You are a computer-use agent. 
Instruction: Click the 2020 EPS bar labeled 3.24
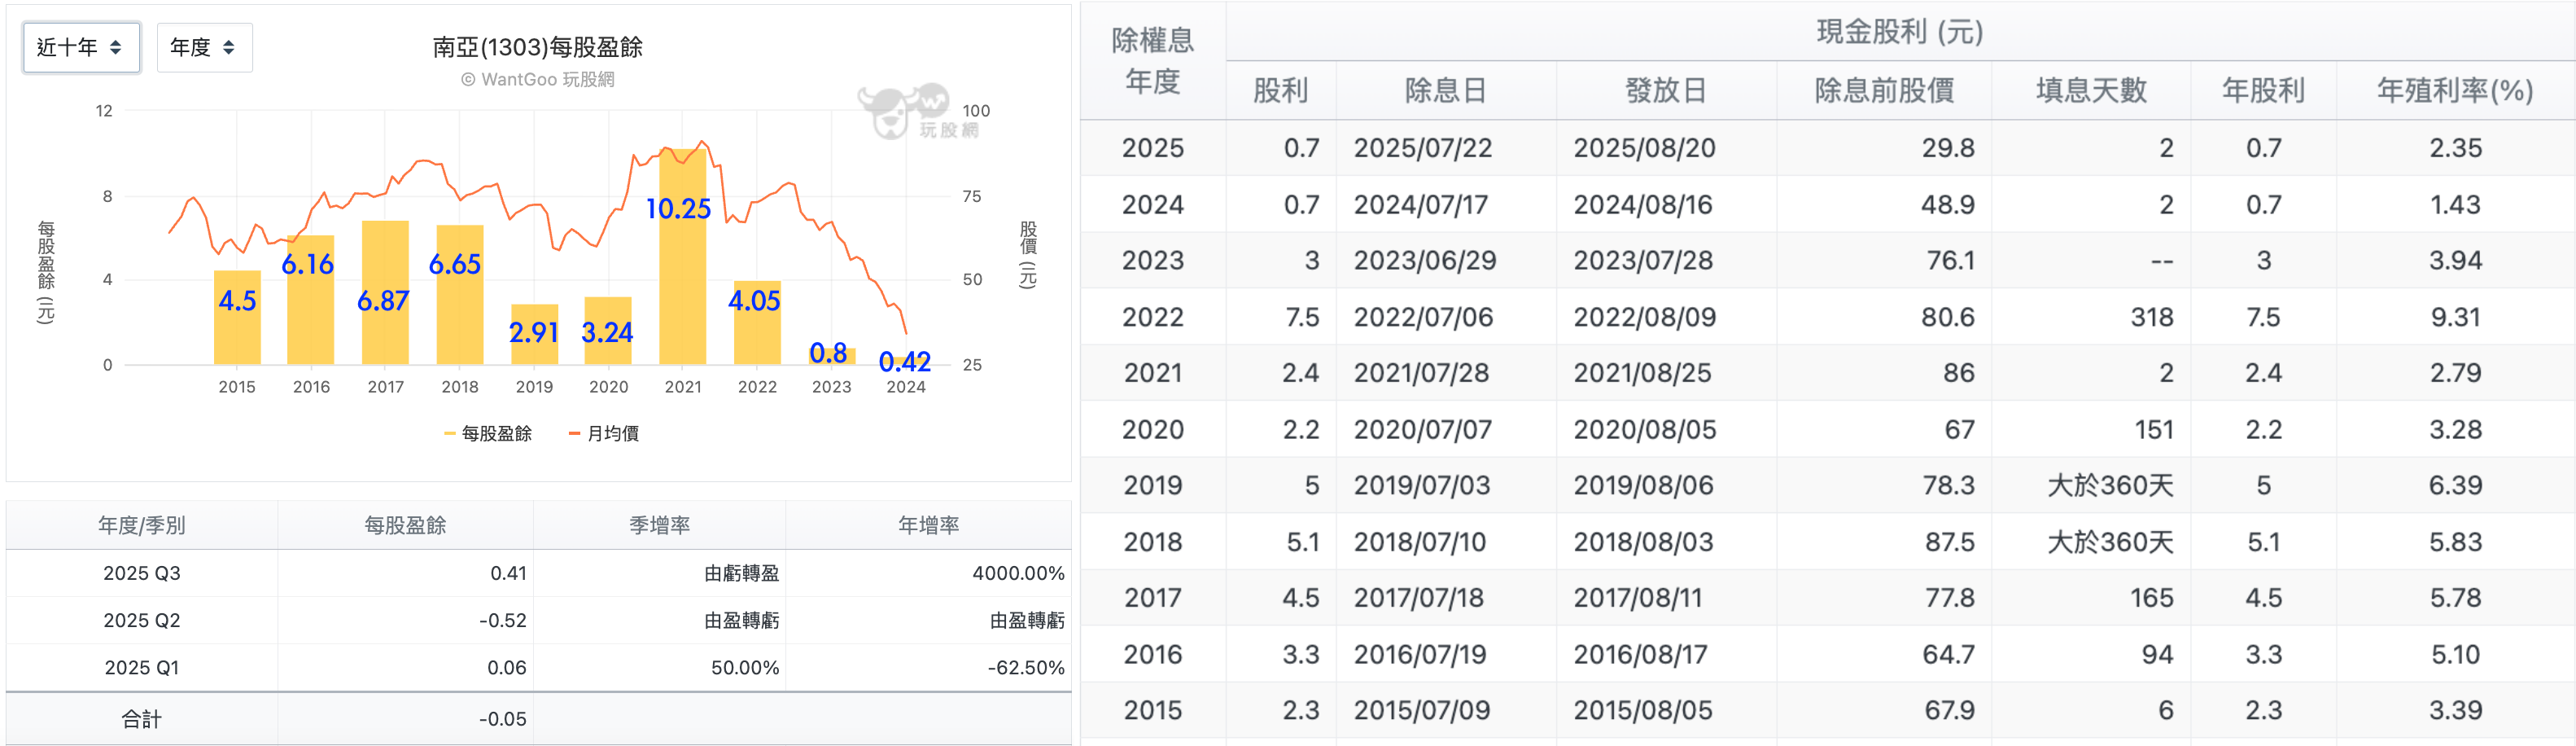(608, 330)
